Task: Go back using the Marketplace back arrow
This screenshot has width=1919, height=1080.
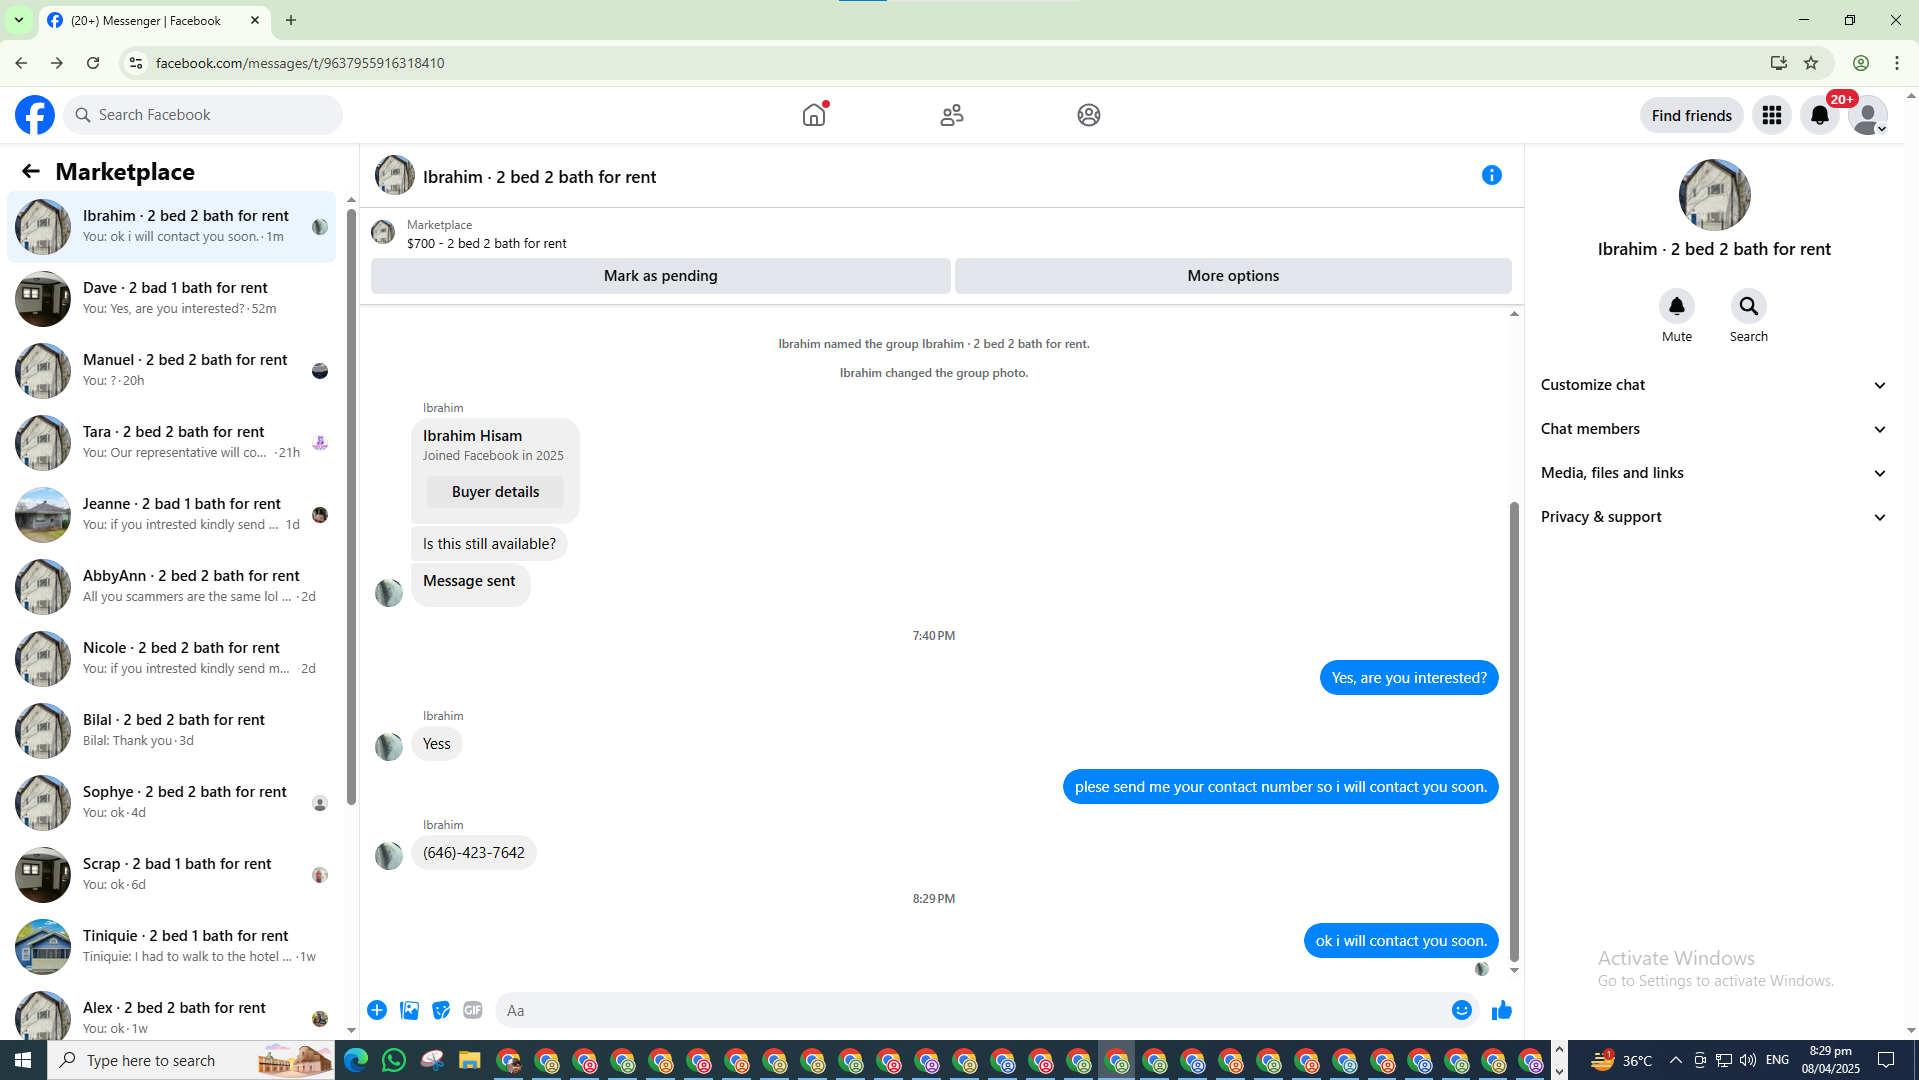Action: [31, 171]
